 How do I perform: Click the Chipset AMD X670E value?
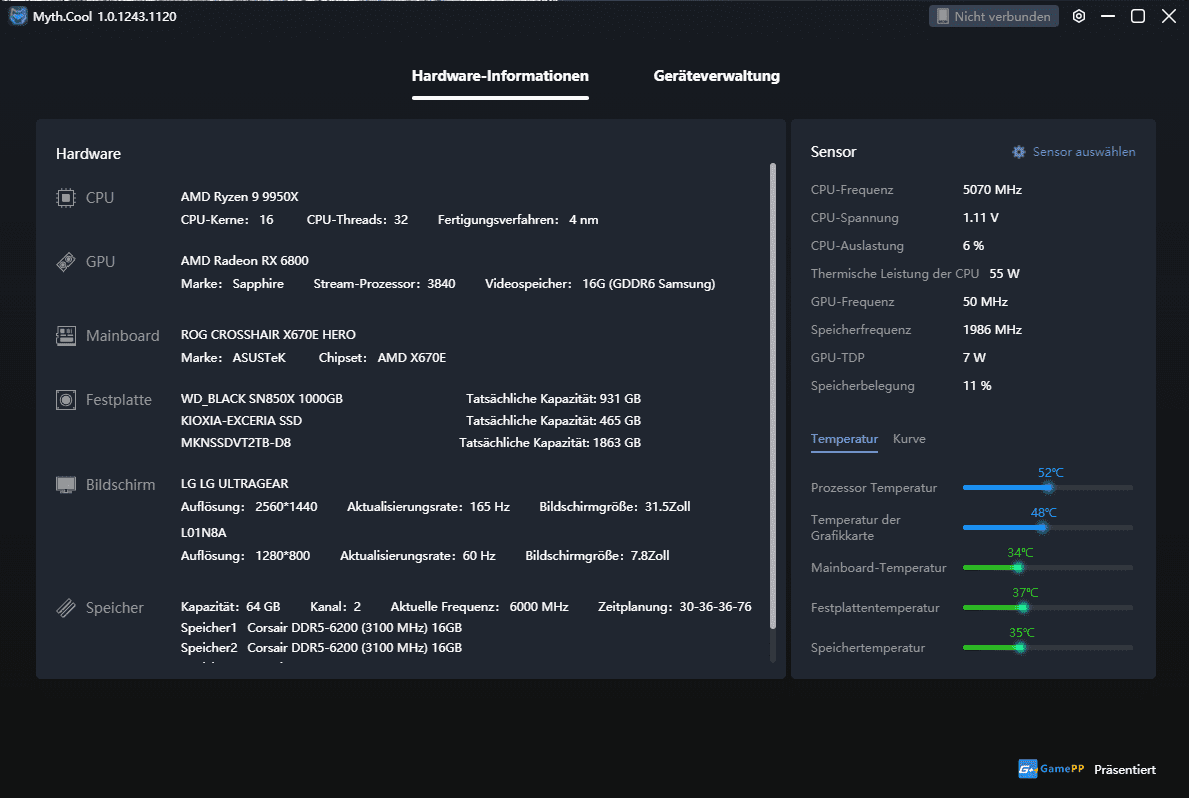[x=411, y=357]
